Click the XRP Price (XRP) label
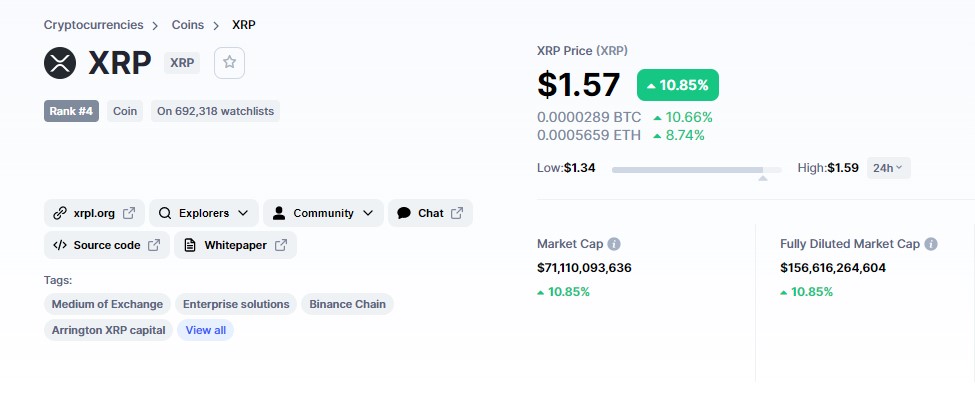This screenshot has height=401, width=975. (x=583, y=51)
